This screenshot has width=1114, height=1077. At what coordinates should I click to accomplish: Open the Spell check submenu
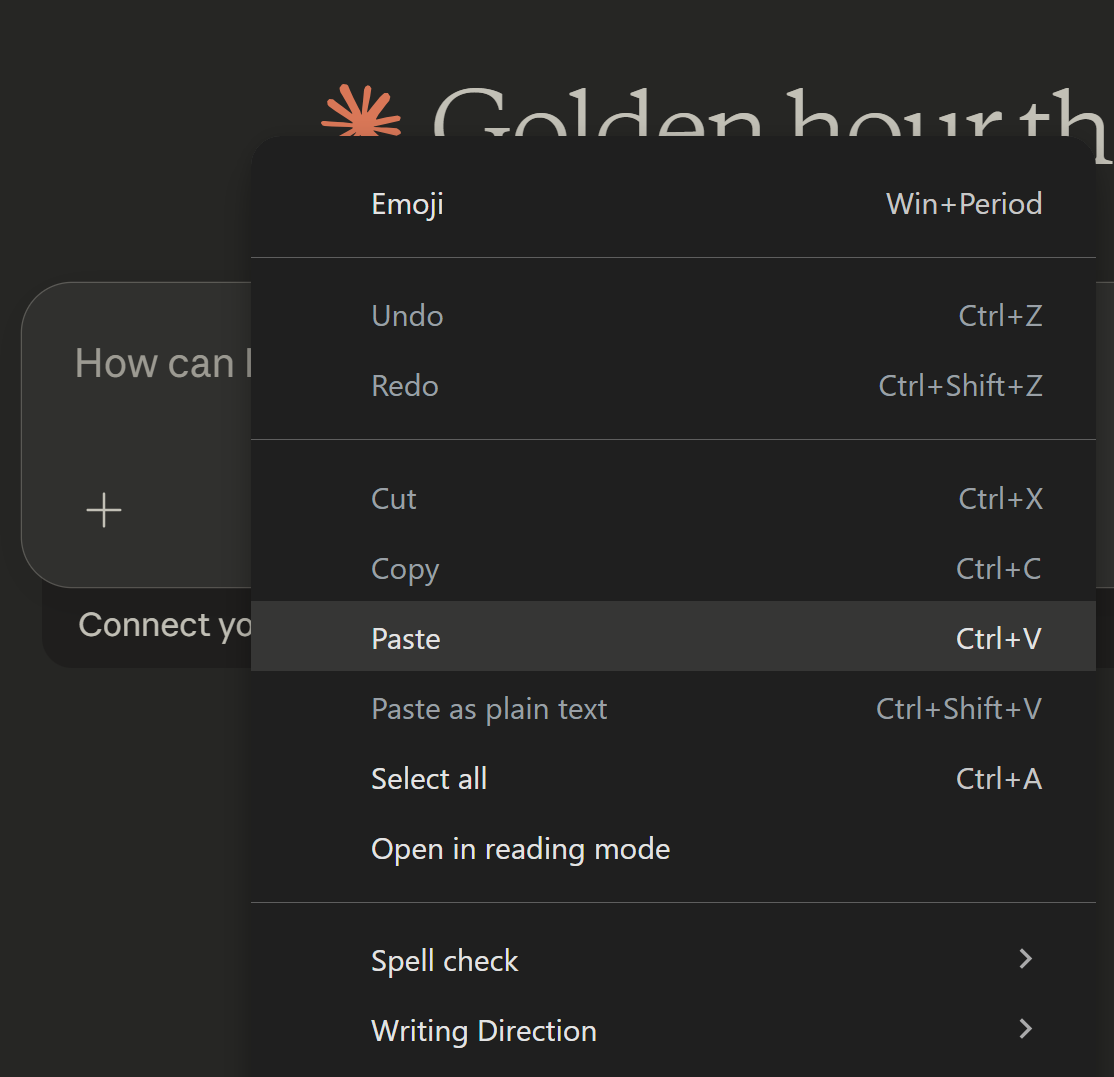click(445, 961)
